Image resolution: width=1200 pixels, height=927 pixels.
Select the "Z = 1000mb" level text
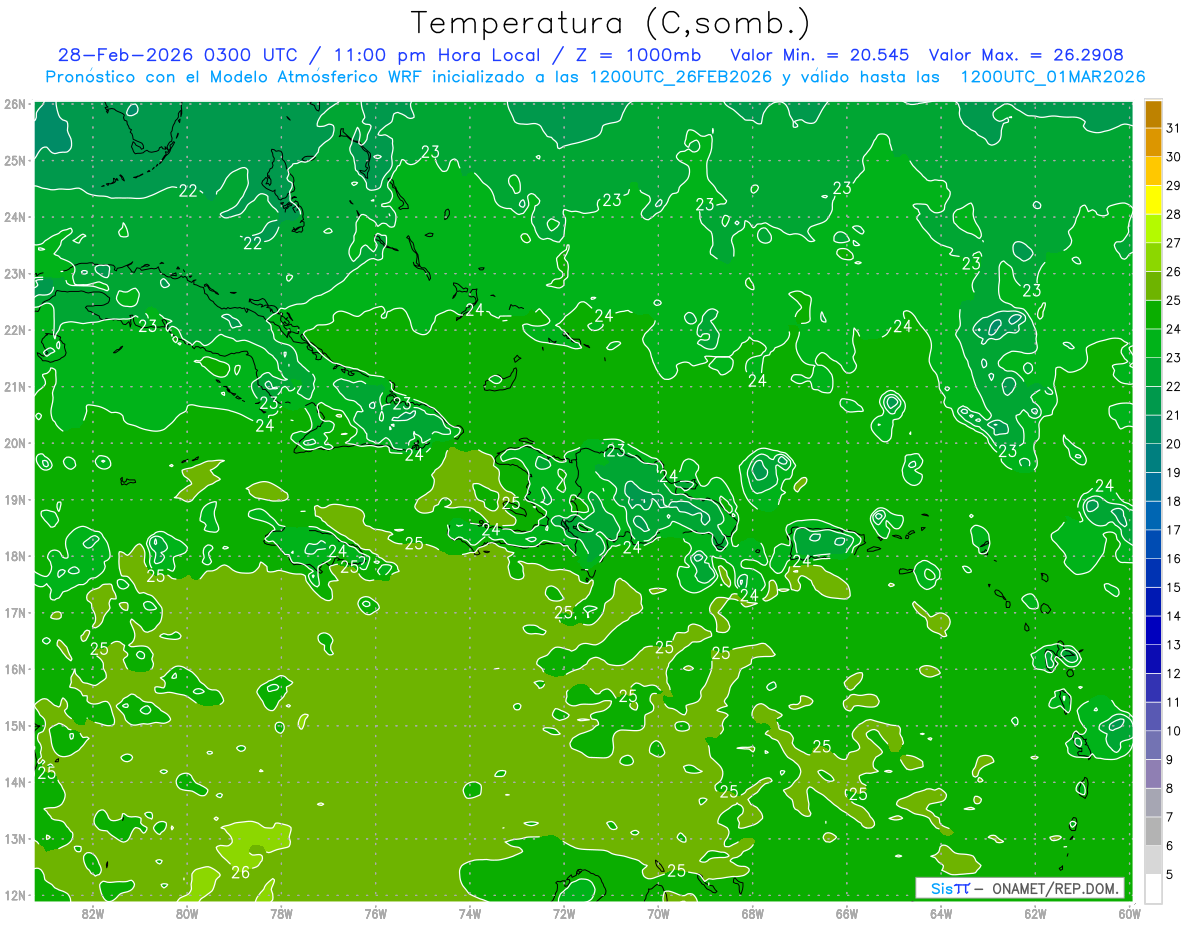pos(639,55)
